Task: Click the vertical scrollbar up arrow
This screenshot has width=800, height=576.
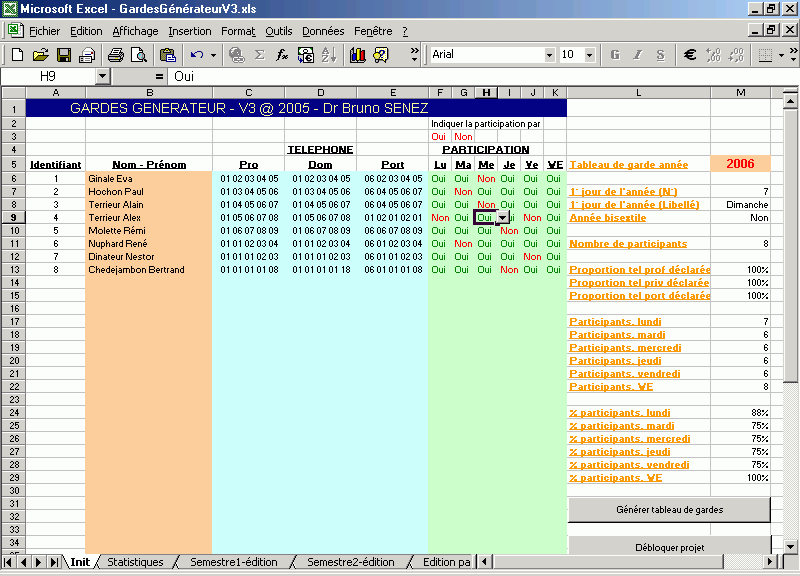Action: tap(790, 101)
